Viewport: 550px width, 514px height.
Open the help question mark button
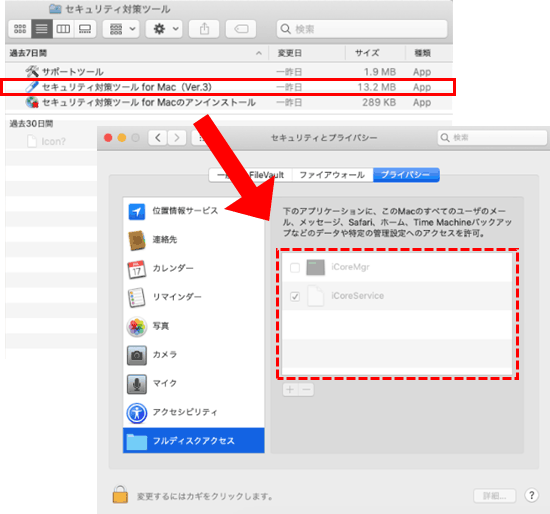[531, 495]
